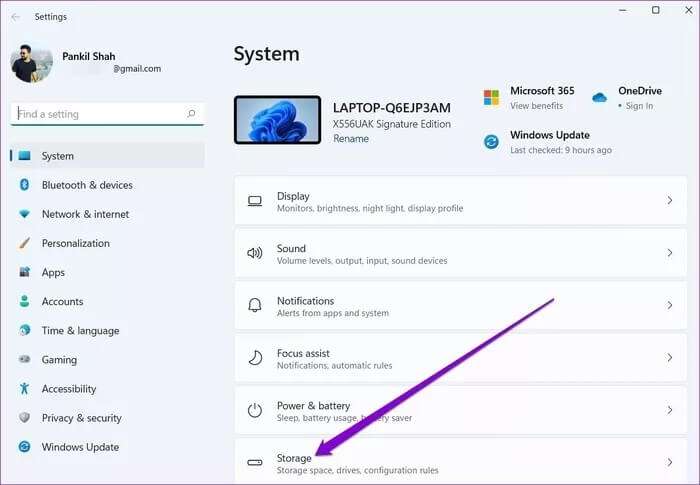Expand the Focus assist row chevron

pos(670,357)
